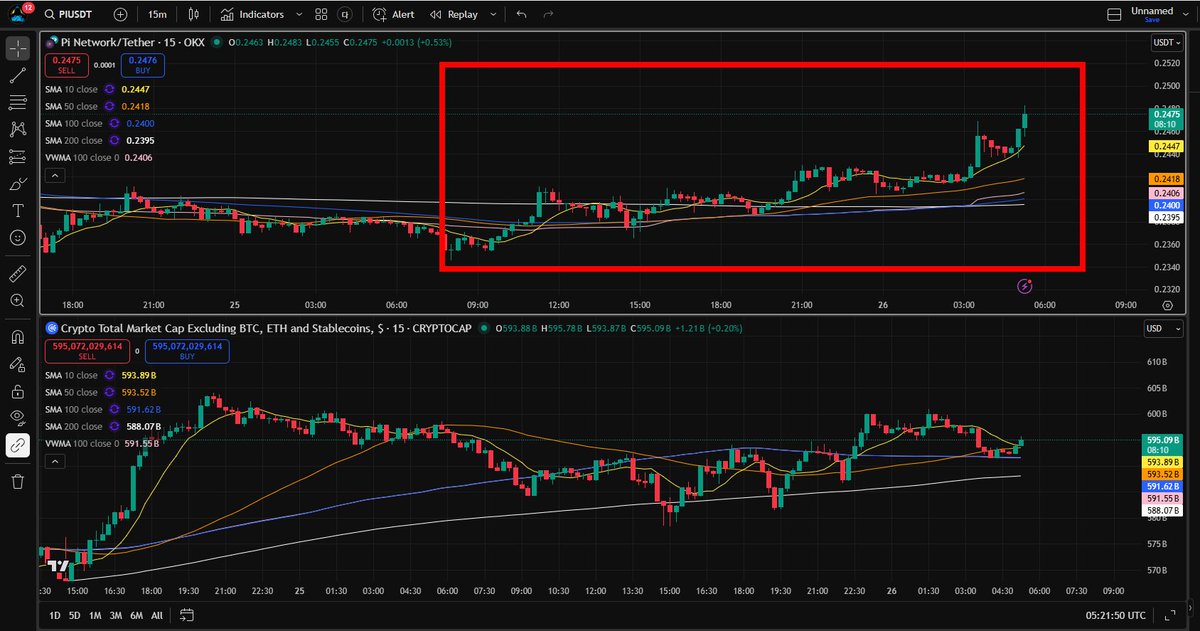Collapse the Crypto Total Market Cap indicator legend
This screenshot has height=631, width=1200.
click(54, 461)
